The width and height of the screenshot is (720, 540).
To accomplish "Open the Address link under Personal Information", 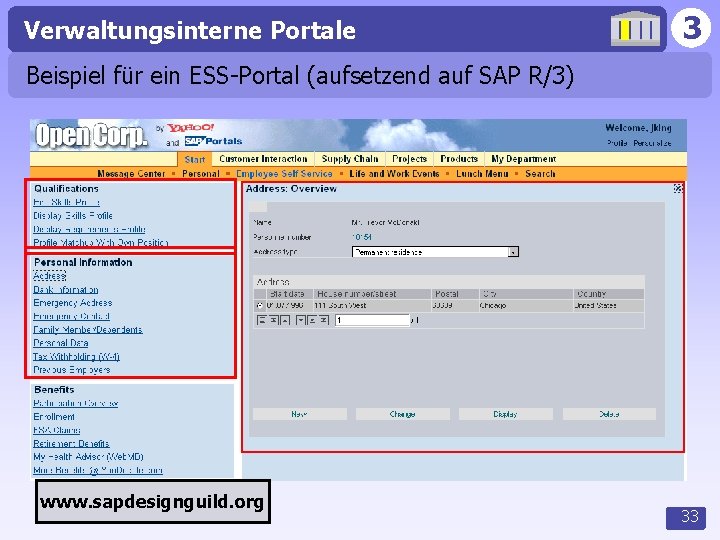I will point(50,276).
